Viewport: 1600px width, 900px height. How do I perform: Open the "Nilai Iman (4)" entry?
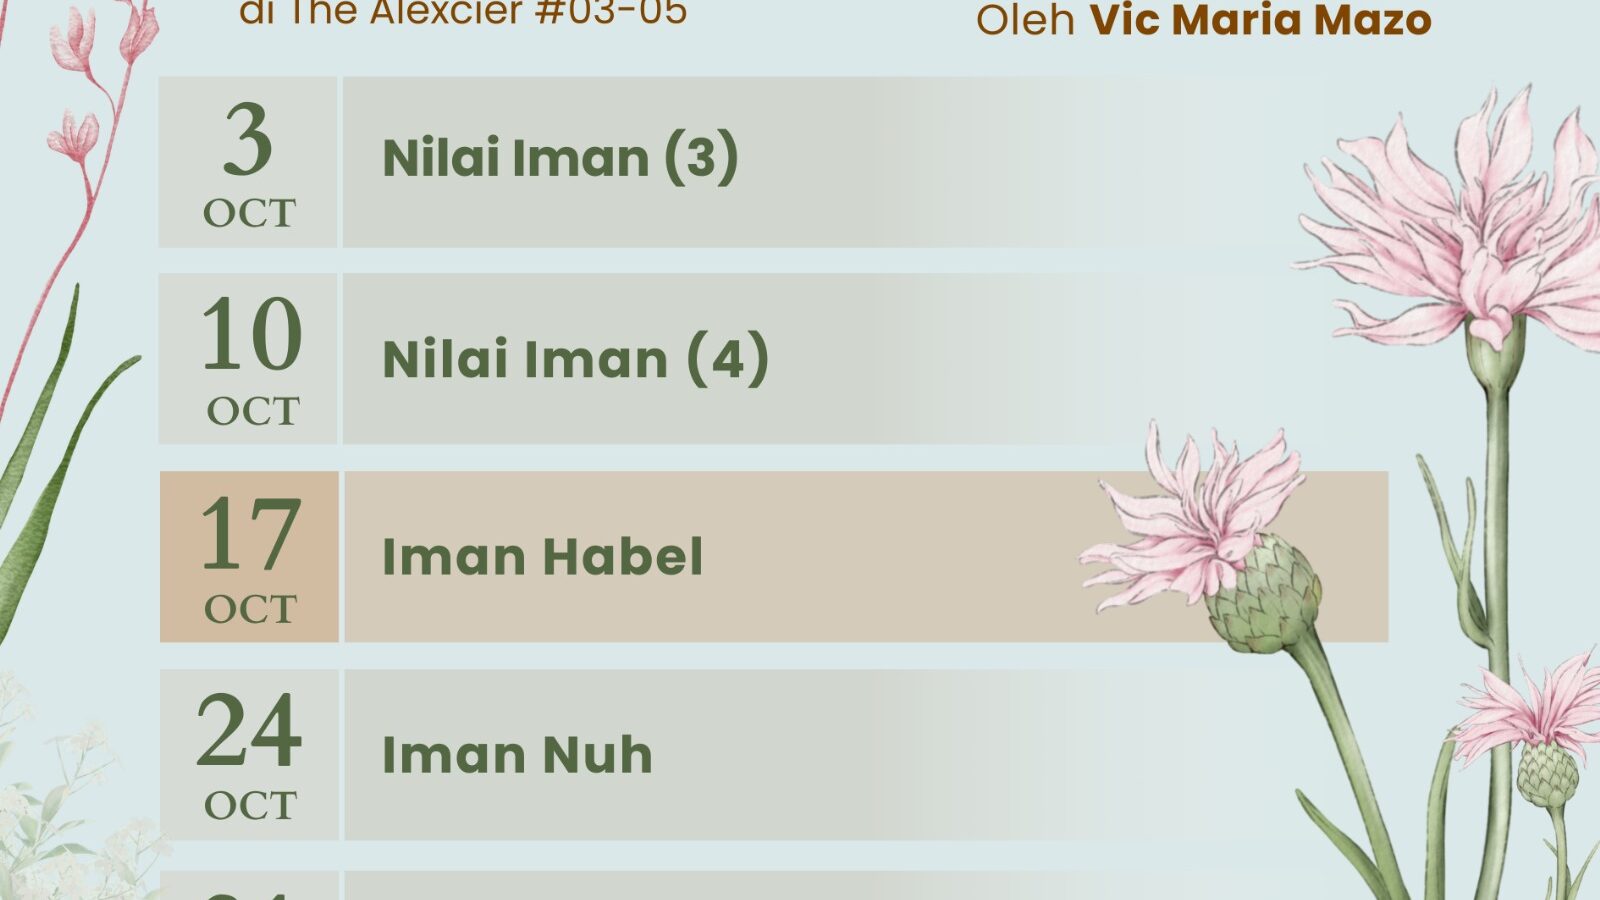[x=575, y=359]
